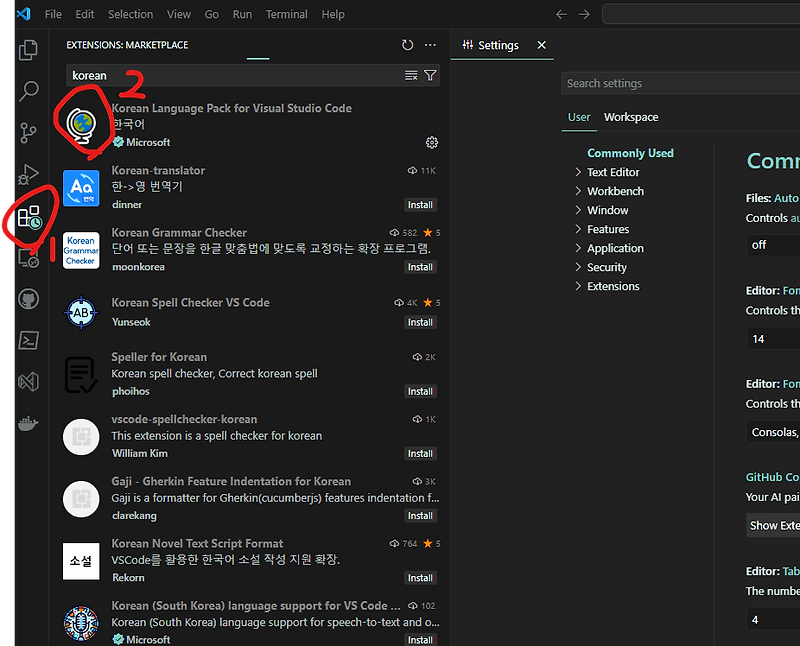This screenshot has width=800, height=646.
Task: Open the Remote Explorer view
Action: pos(29,258)
